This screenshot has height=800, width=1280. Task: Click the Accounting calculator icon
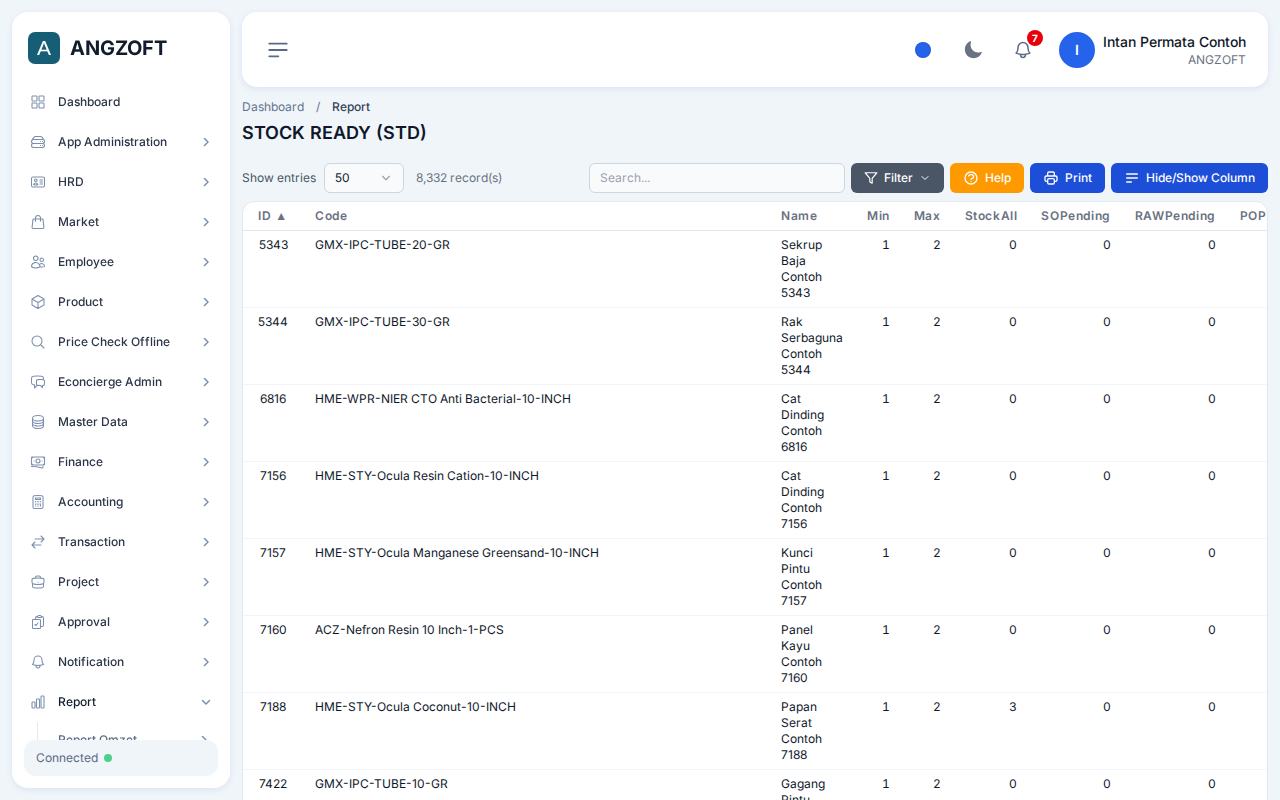pyautogui.click(x=38, y=502)
